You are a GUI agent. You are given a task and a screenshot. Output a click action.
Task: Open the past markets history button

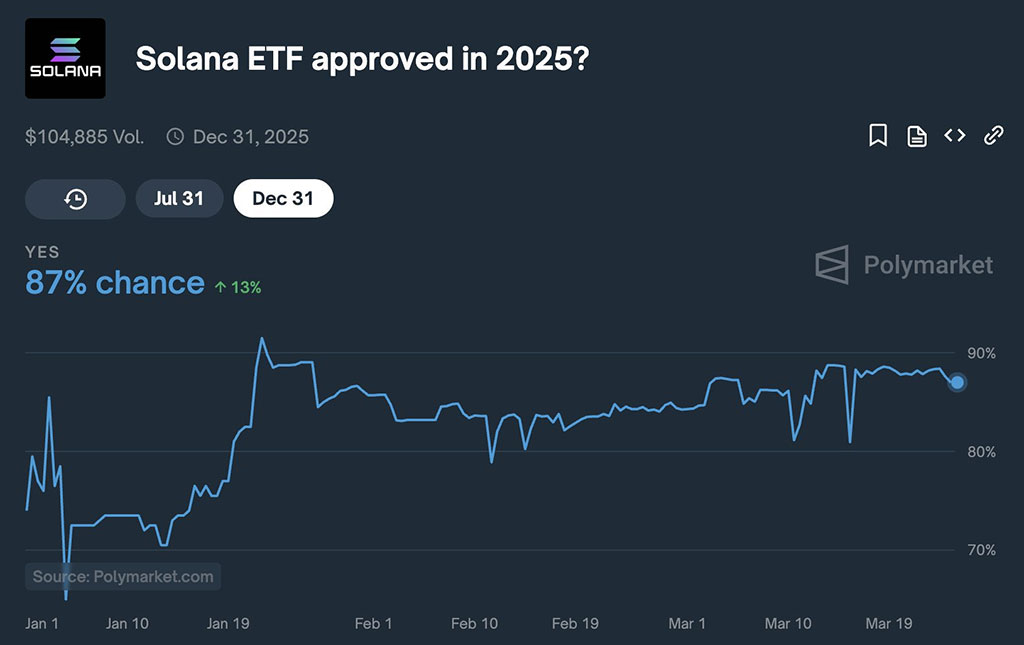(75, 199)
